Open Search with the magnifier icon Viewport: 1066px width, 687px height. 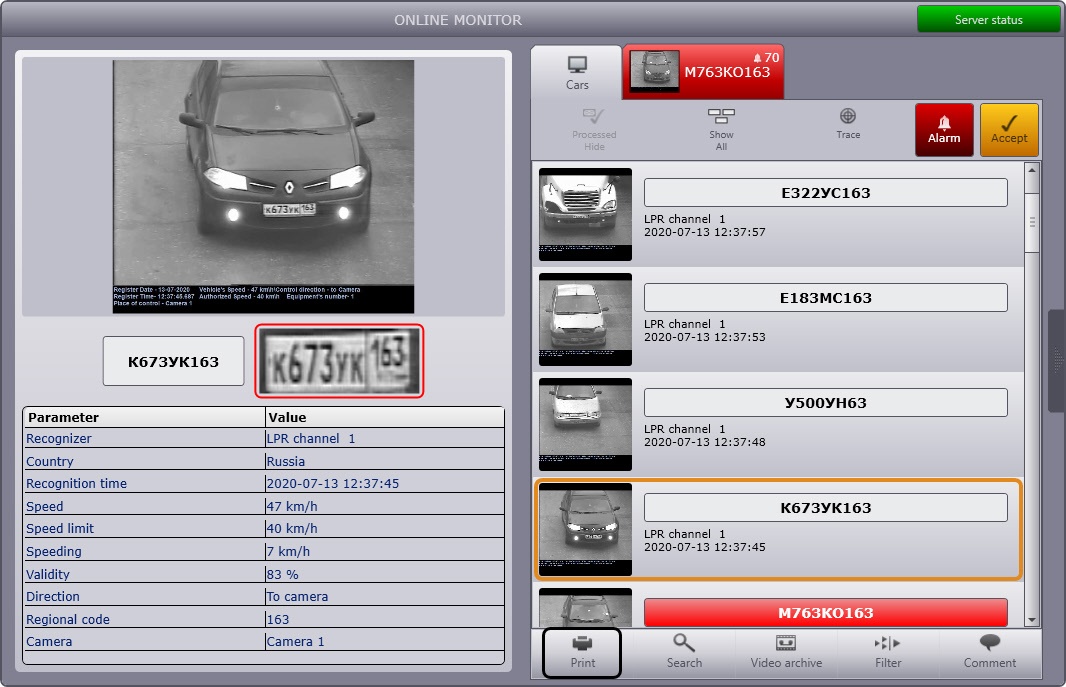coord(684,651)
